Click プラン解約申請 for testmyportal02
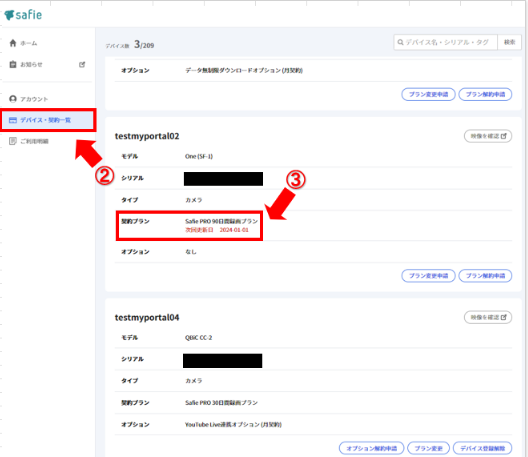This screenshot has width=528, height=457. [x=485, y=276]
